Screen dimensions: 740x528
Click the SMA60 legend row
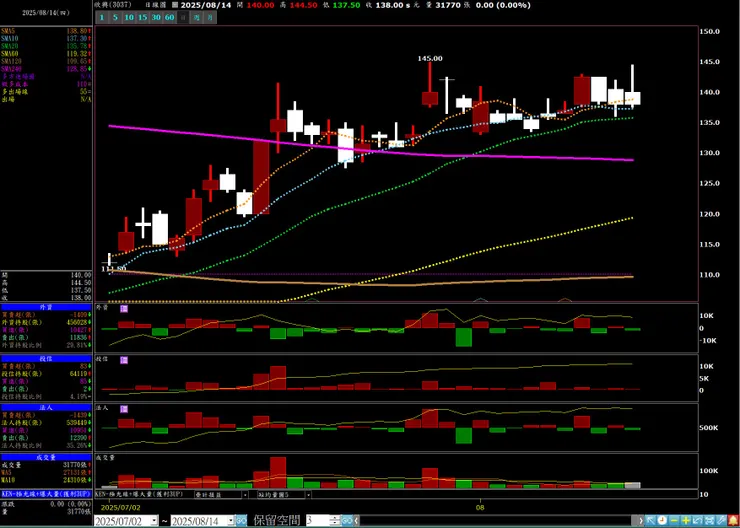[46, 54]
